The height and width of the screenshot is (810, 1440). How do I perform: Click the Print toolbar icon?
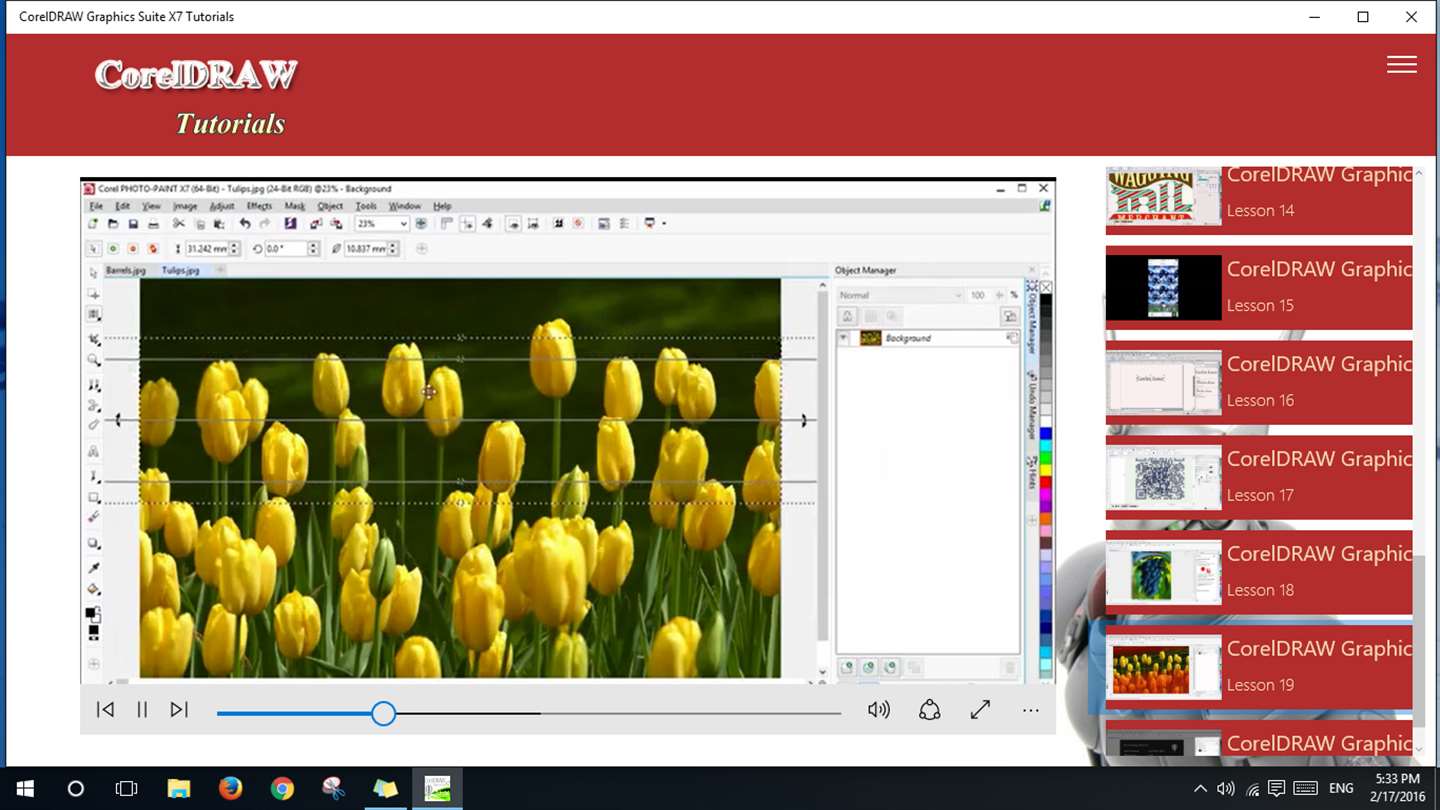pyautogui.click(x=153, y=224)
